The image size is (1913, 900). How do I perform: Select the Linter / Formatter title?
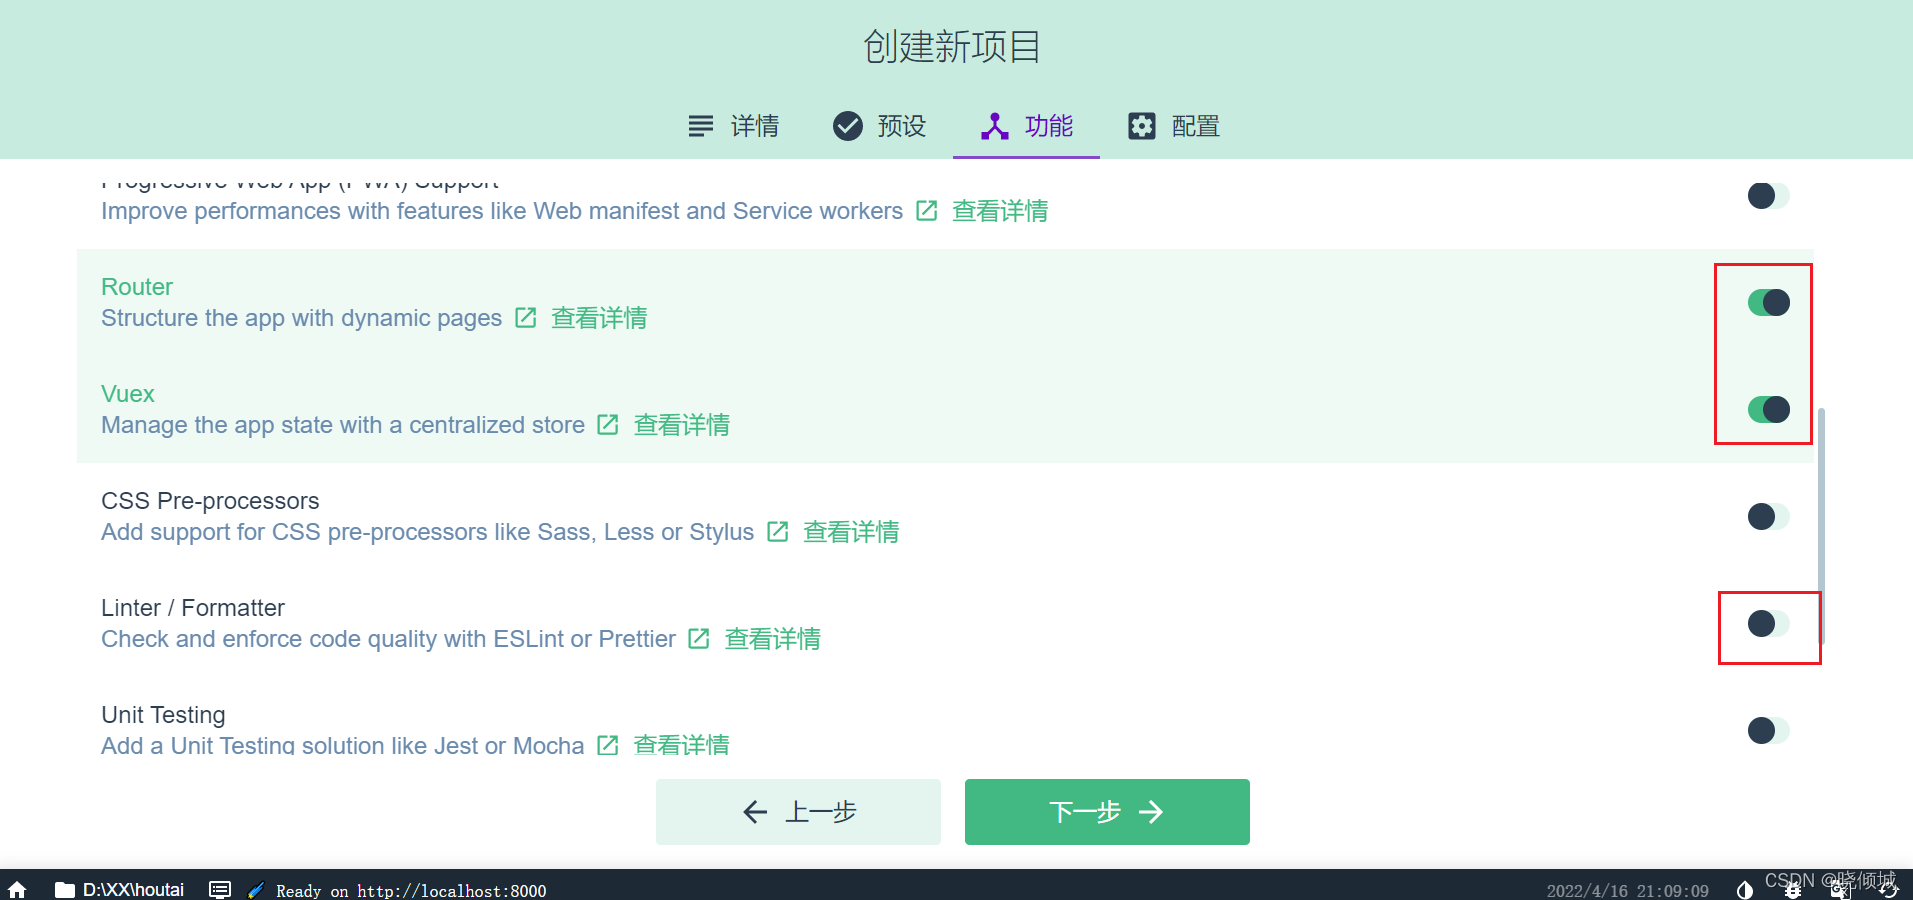click(x=193, y=608)
